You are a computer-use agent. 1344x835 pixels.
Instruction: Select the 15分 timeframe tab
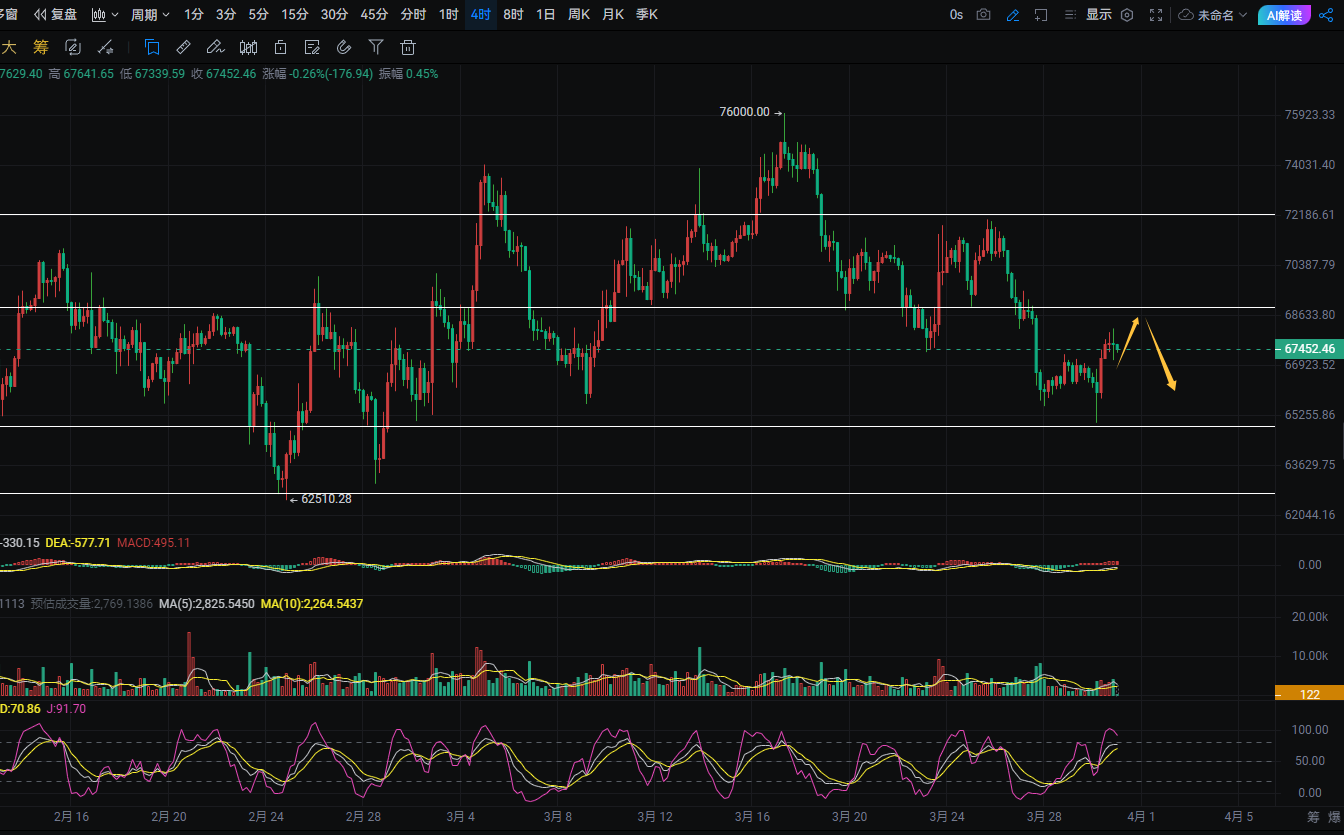(294, 15)
